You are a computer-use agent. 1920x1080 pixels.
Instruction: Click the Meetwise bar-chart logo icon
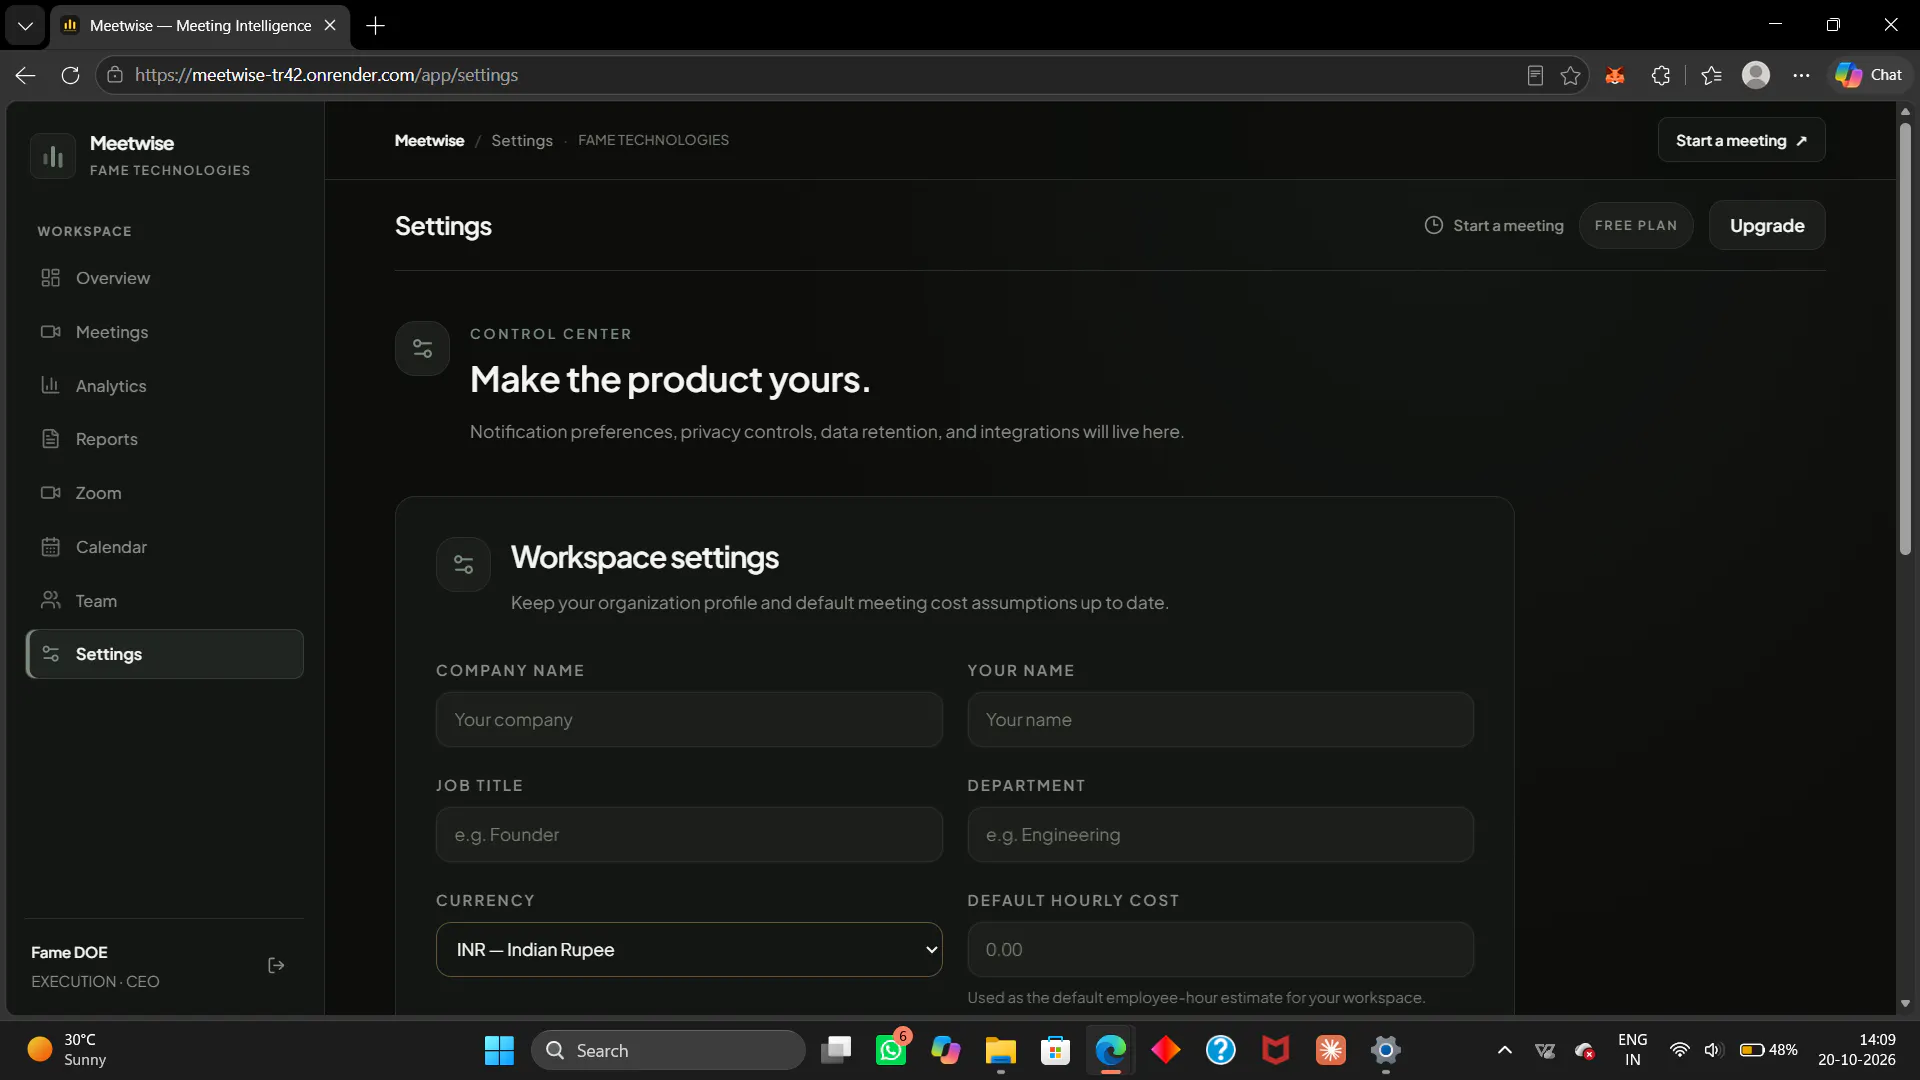(53, 156)
